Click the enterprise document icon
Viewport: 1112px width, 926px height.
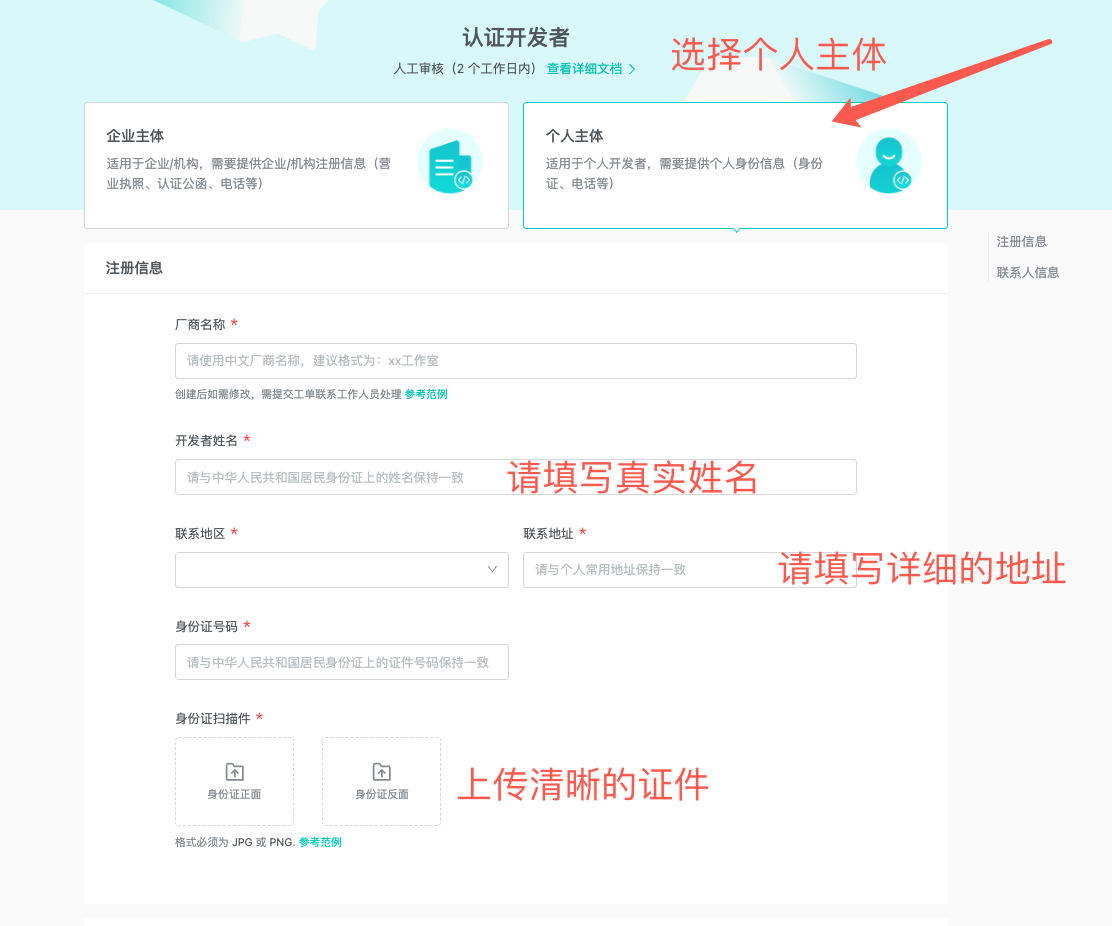click(450, 162)
